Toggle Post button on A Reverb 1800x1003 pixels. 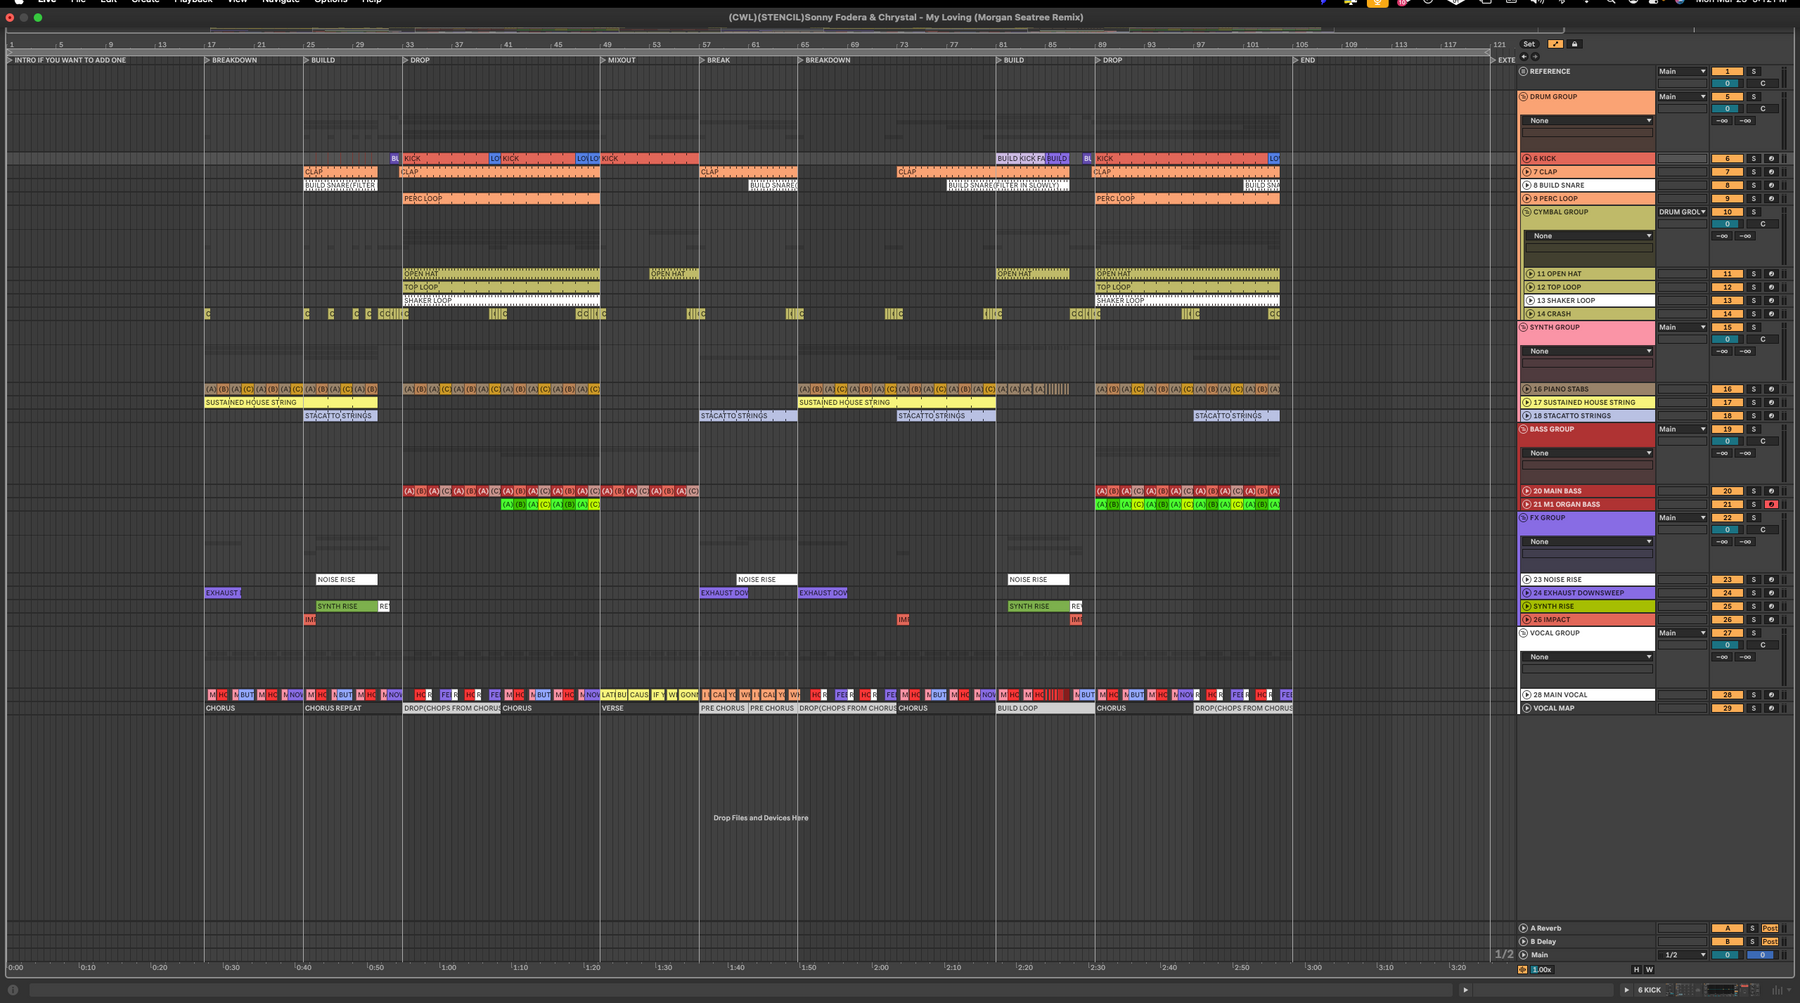pos(1770,928)
